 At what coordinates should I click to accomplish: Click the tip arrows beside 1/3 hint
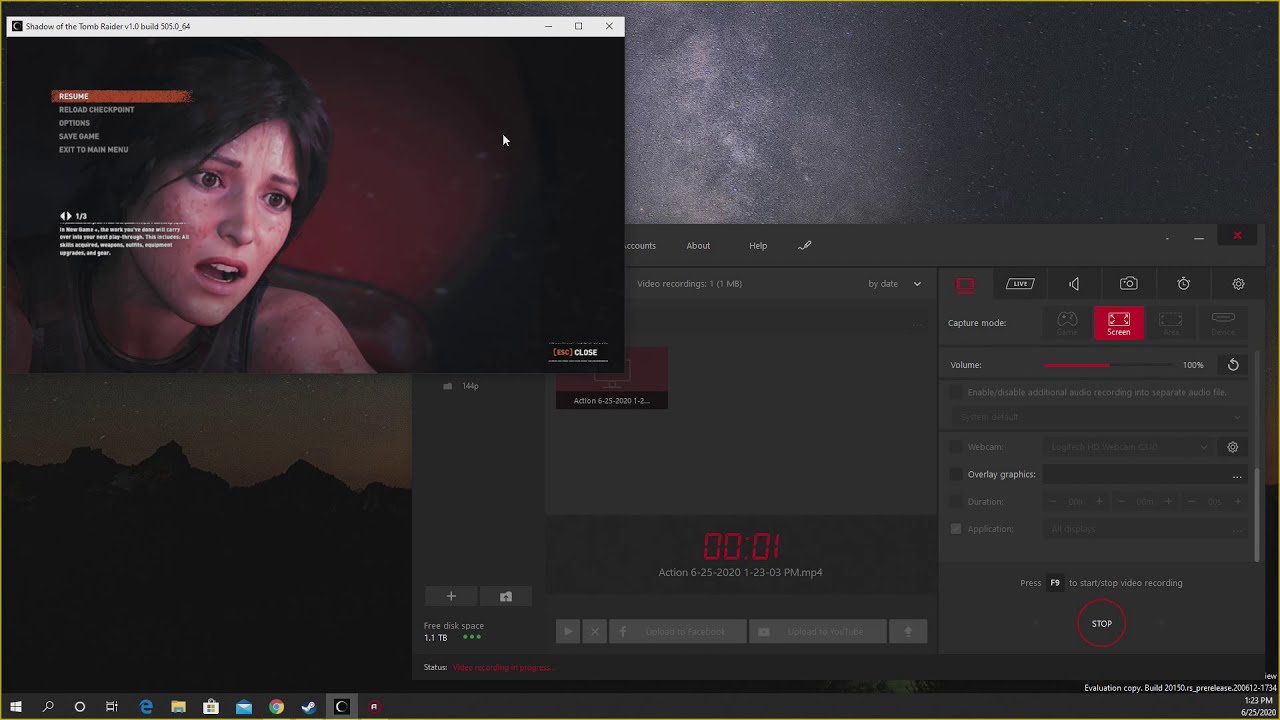pyautogui.click(x=65, y=216)
